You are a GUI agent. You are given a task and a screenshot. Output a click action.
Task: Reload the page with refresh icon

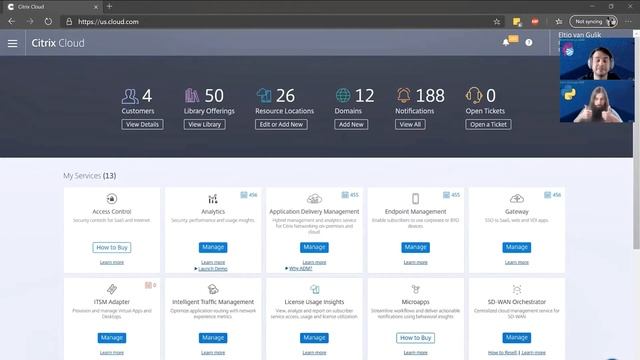point(48,21)
